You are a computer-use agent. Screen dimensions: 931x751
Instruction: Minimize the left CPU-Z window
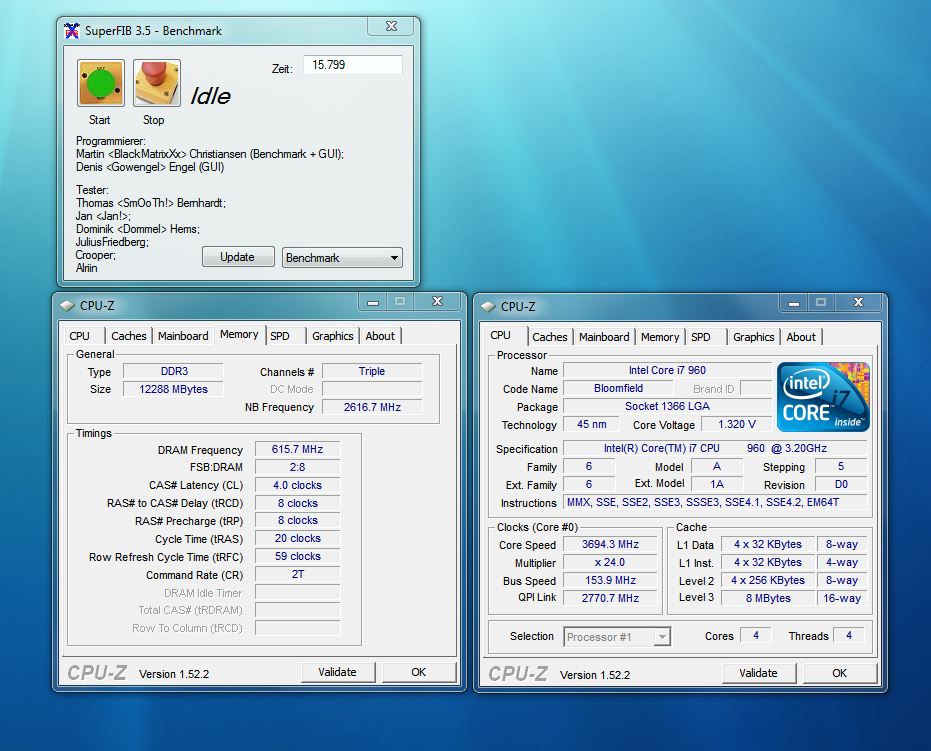point(373,302)
